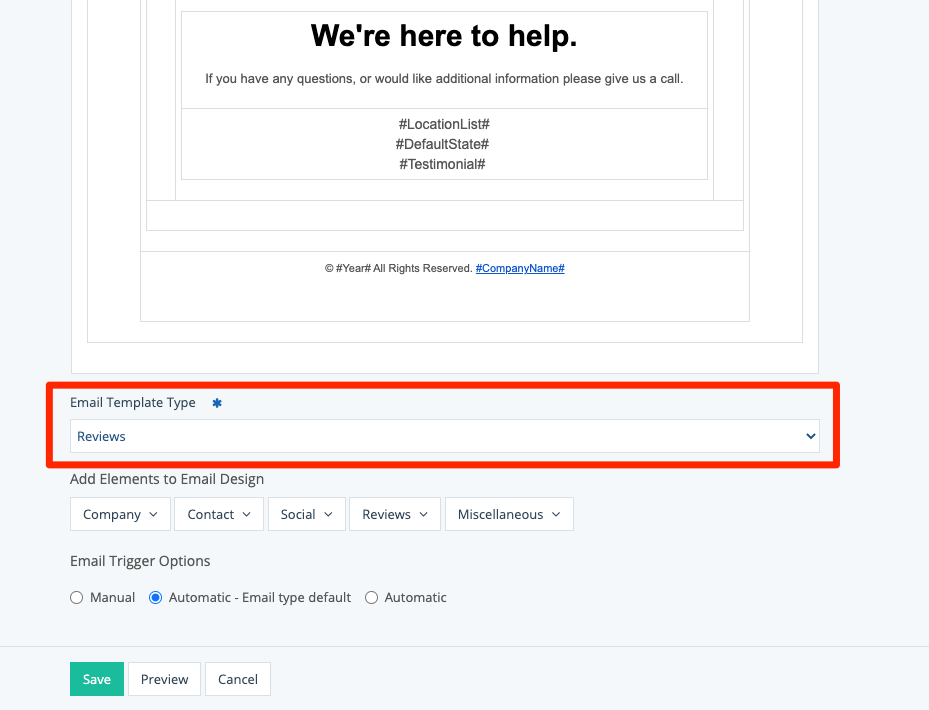
Task: Click the Cancel button
Action: (238, 679)
